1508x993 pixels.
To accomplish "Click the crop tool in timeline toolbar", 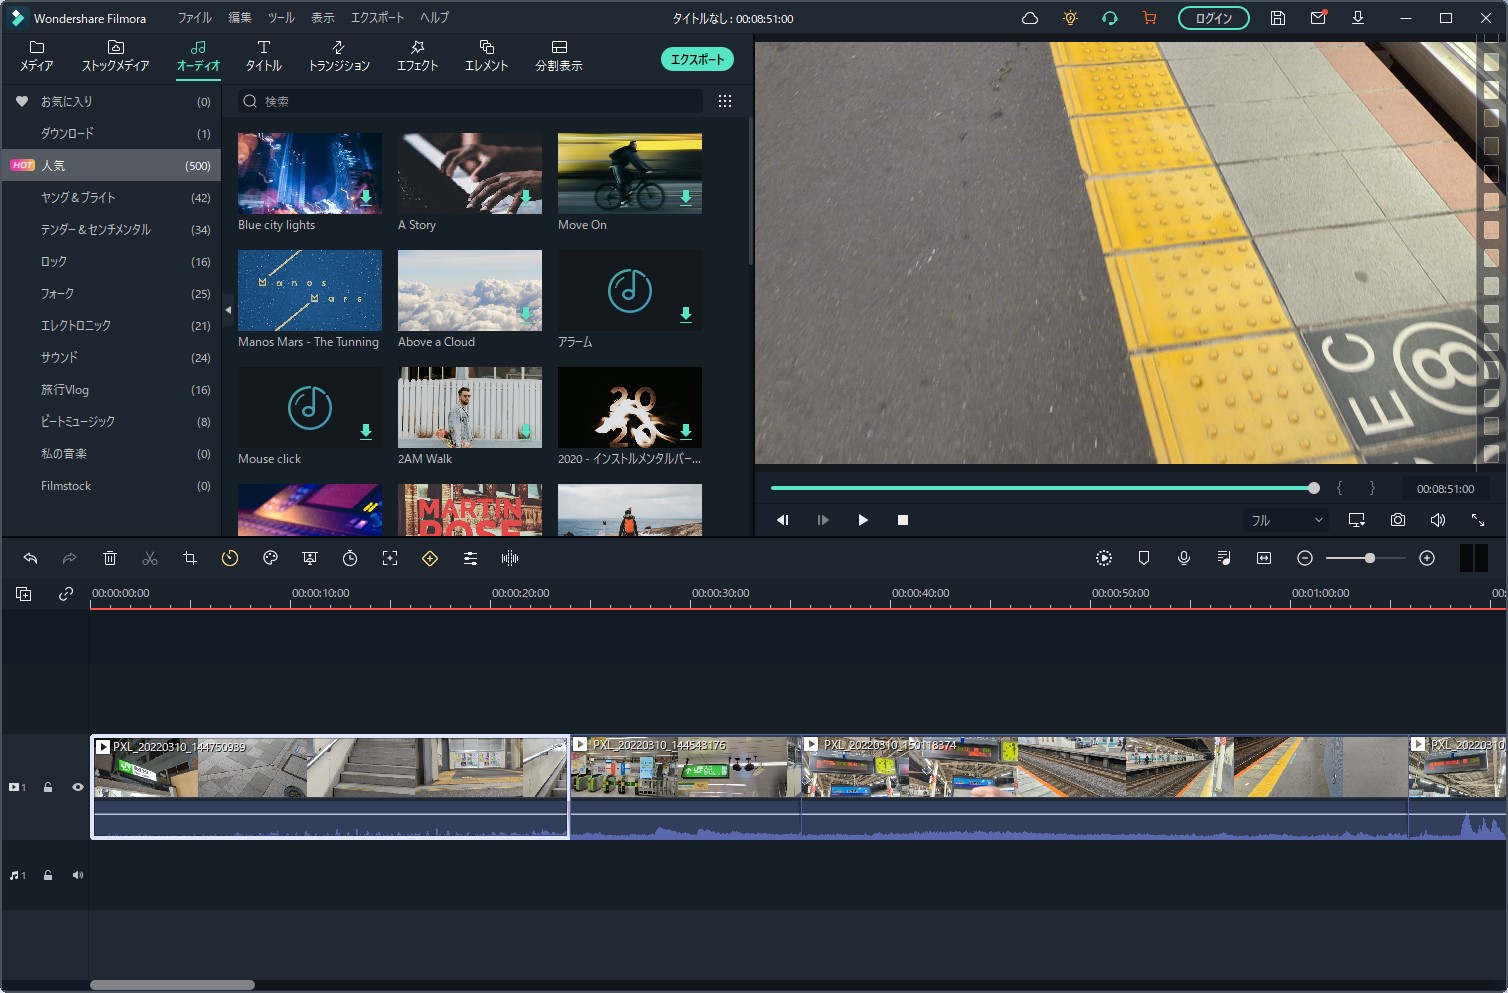I will (190, 558).
